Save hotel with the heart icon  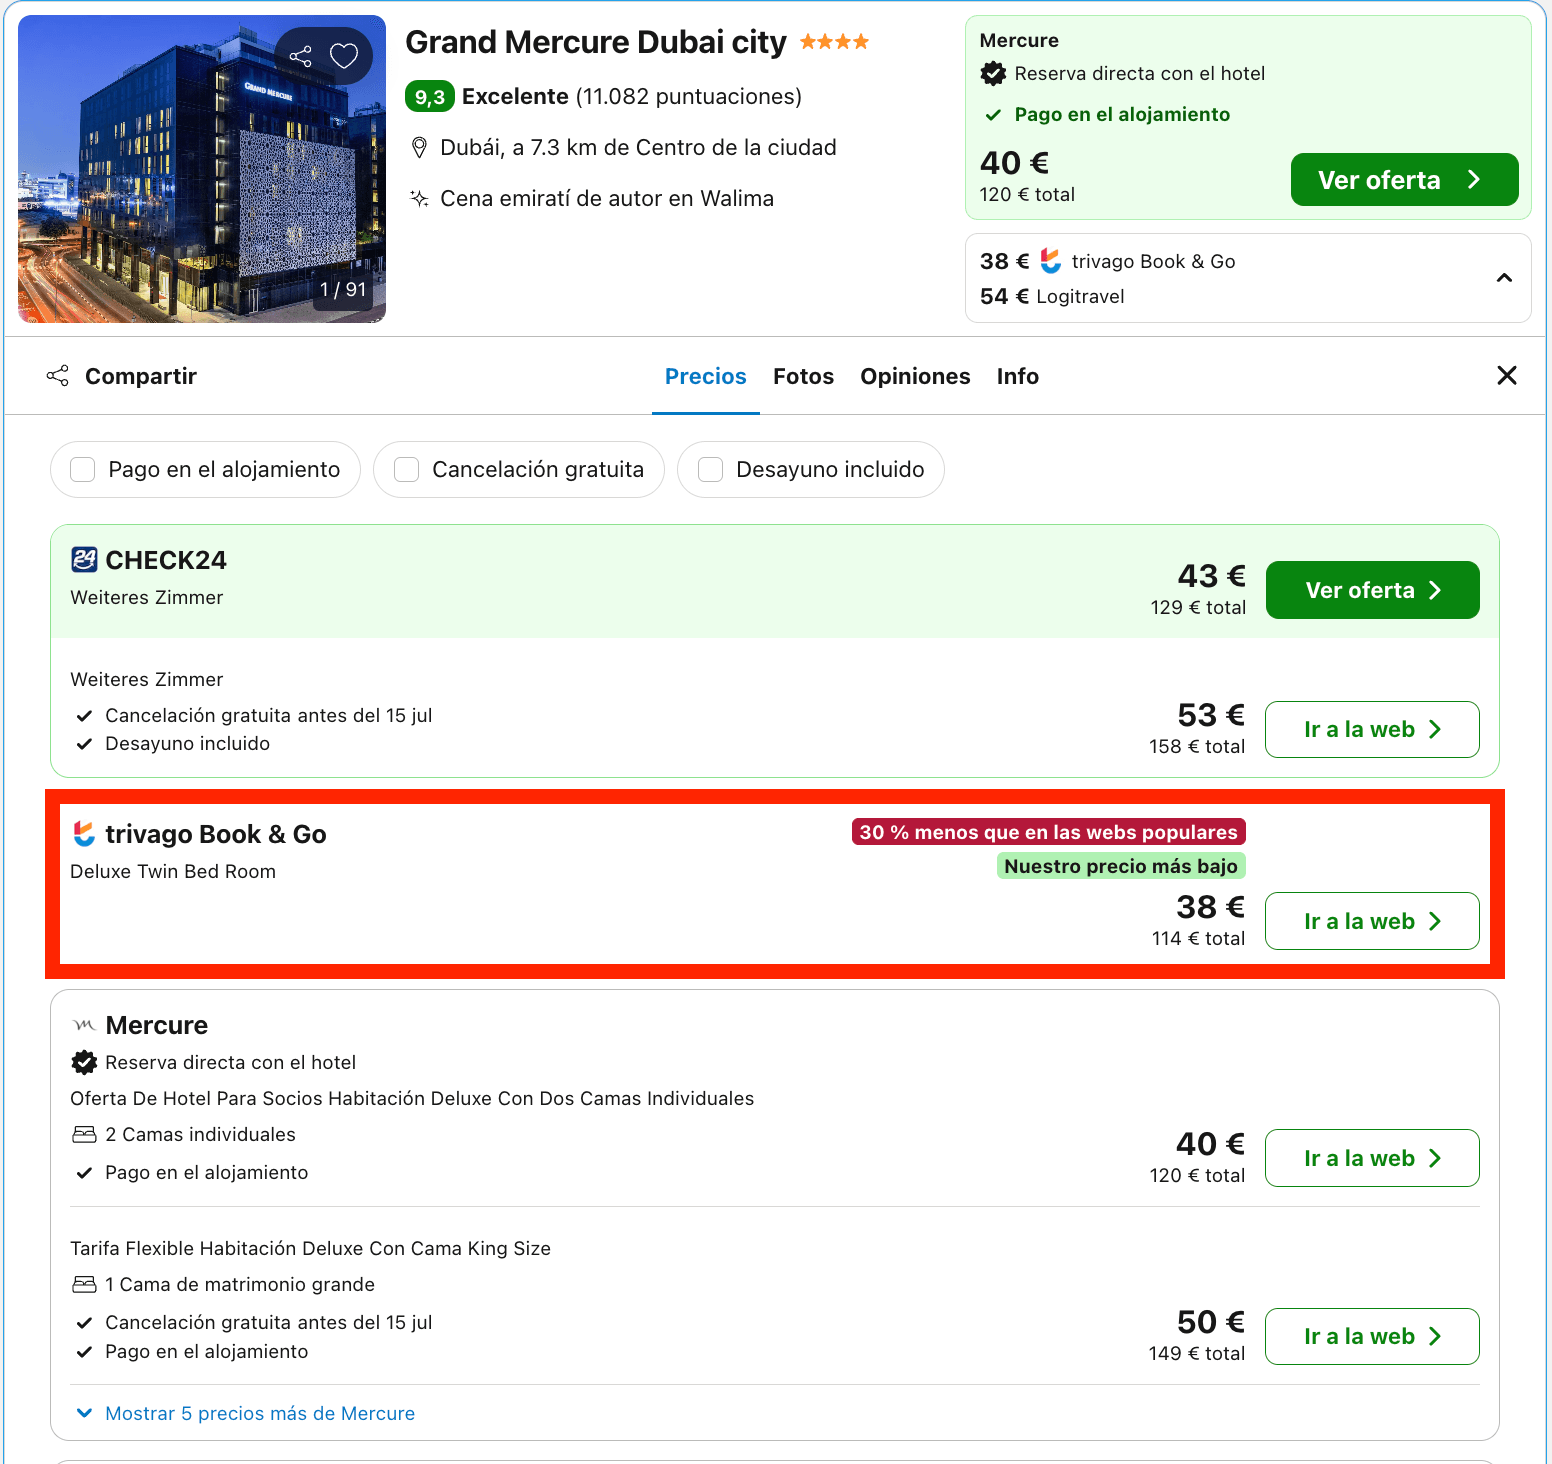pyautogui.click(x=344, y=56)
